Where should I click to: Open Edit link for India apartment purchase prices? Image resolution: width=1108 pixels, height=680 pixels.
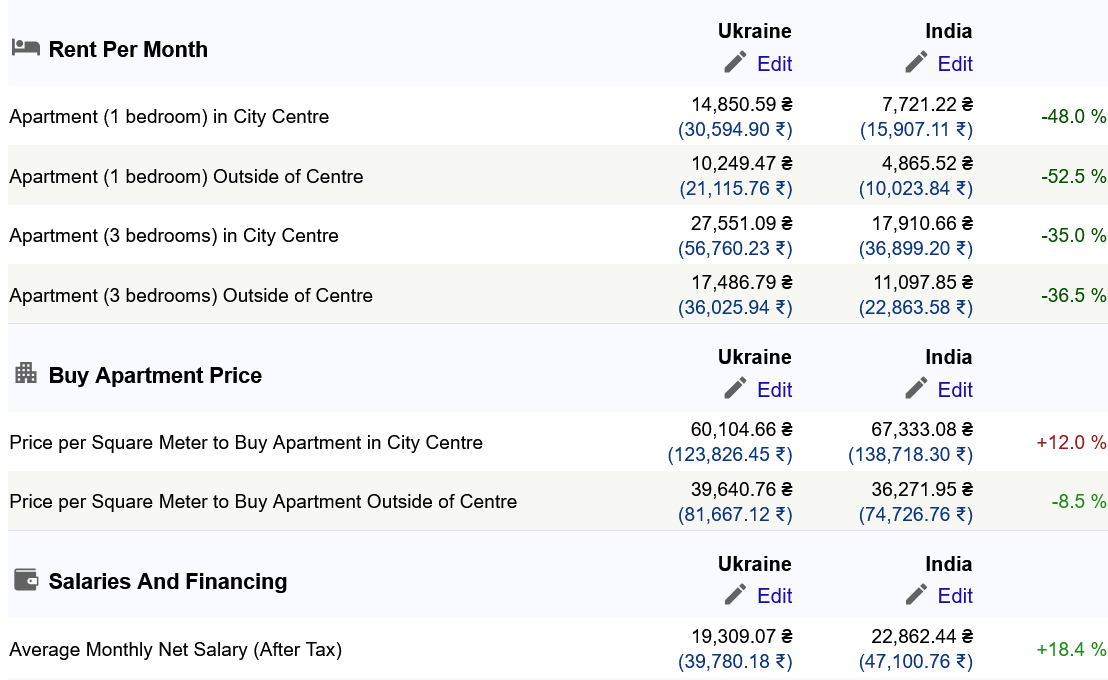955,389
